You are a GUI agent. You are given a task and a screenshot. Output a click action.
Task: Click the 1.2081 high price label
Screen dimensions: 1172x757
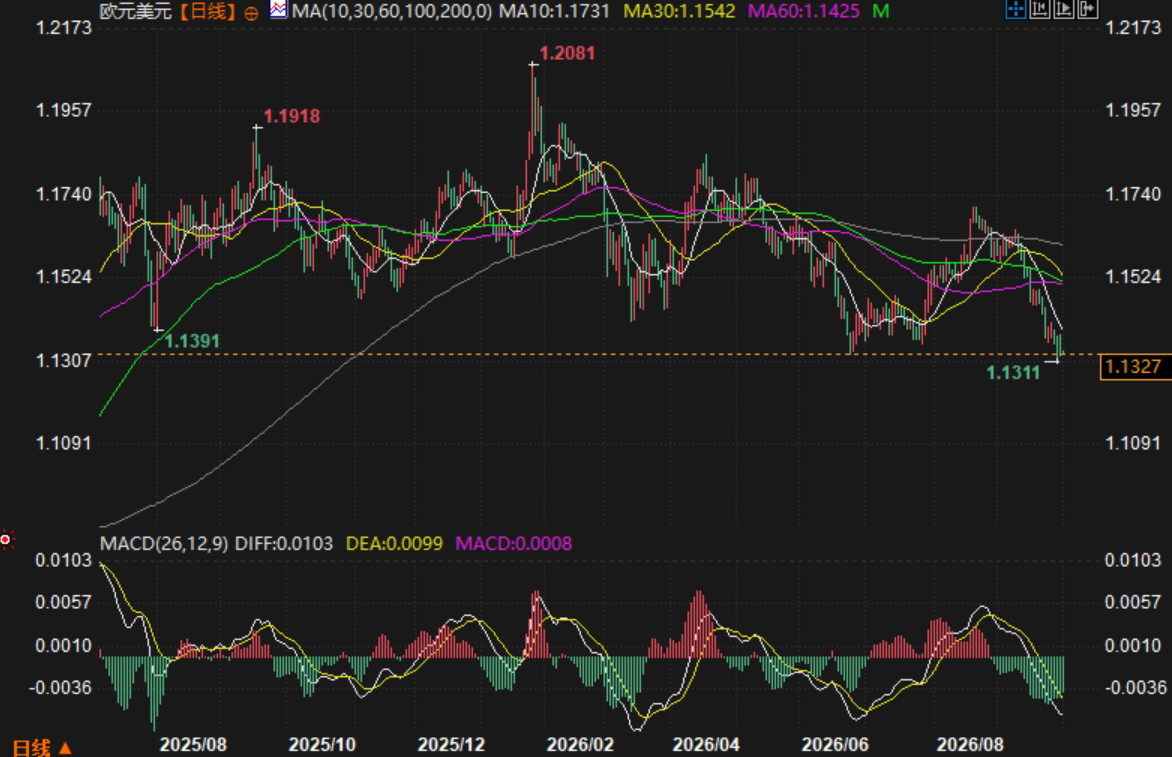tap(567, 53)
